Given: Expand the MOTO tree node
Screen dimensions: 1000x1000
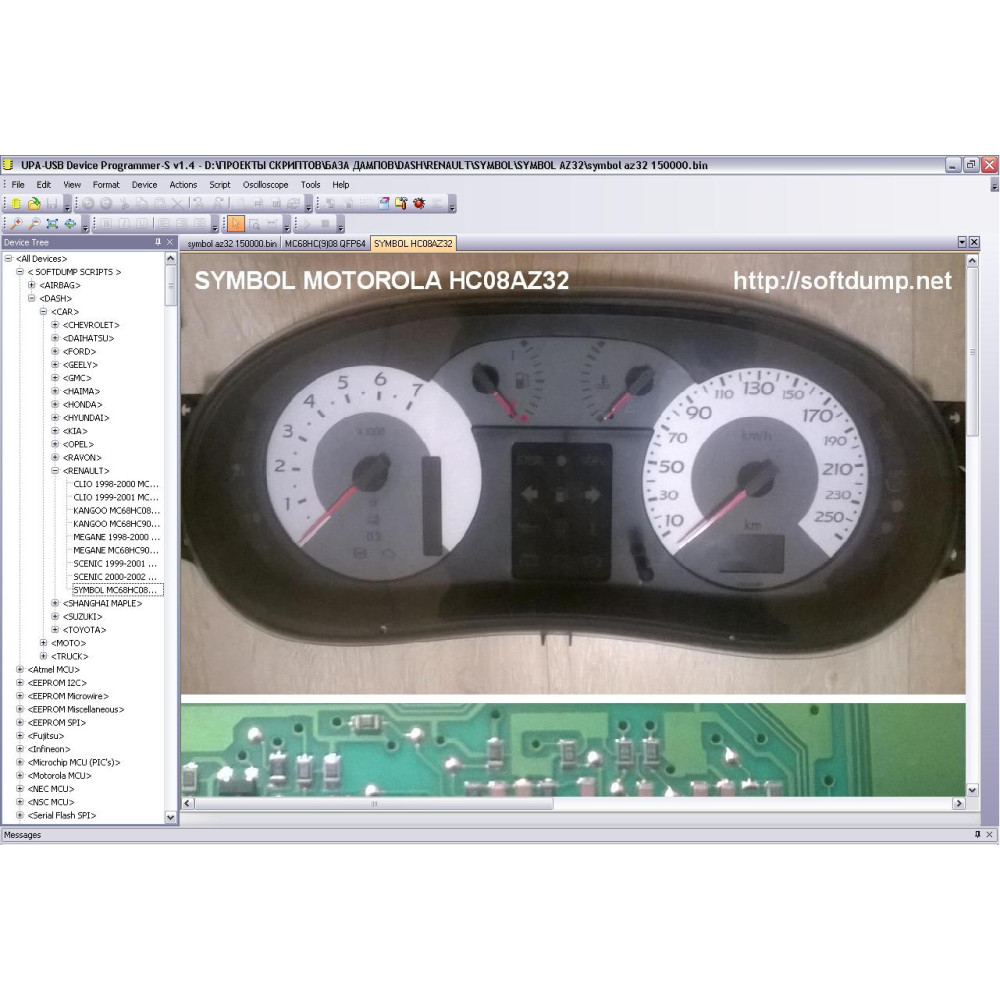Looking at the screenshot, I should pos(43,643).
